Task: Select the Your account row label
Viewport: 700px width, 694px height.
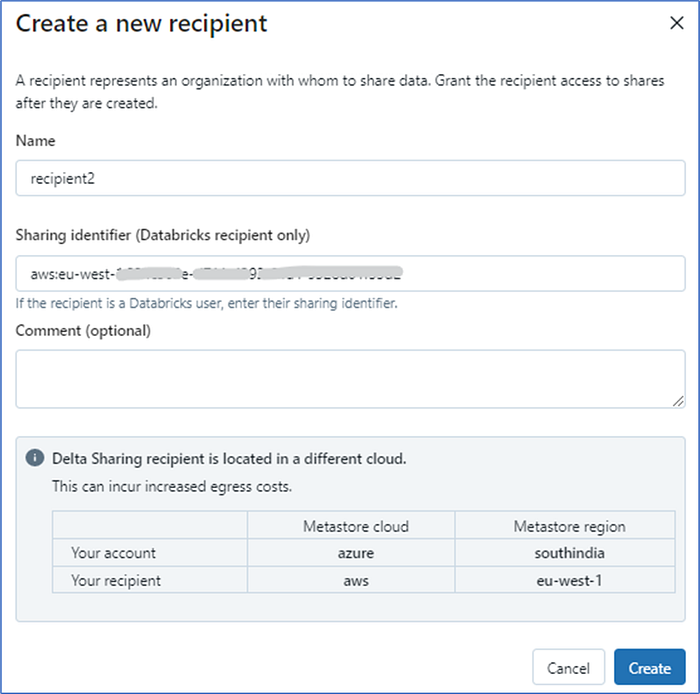Action: 113,552
